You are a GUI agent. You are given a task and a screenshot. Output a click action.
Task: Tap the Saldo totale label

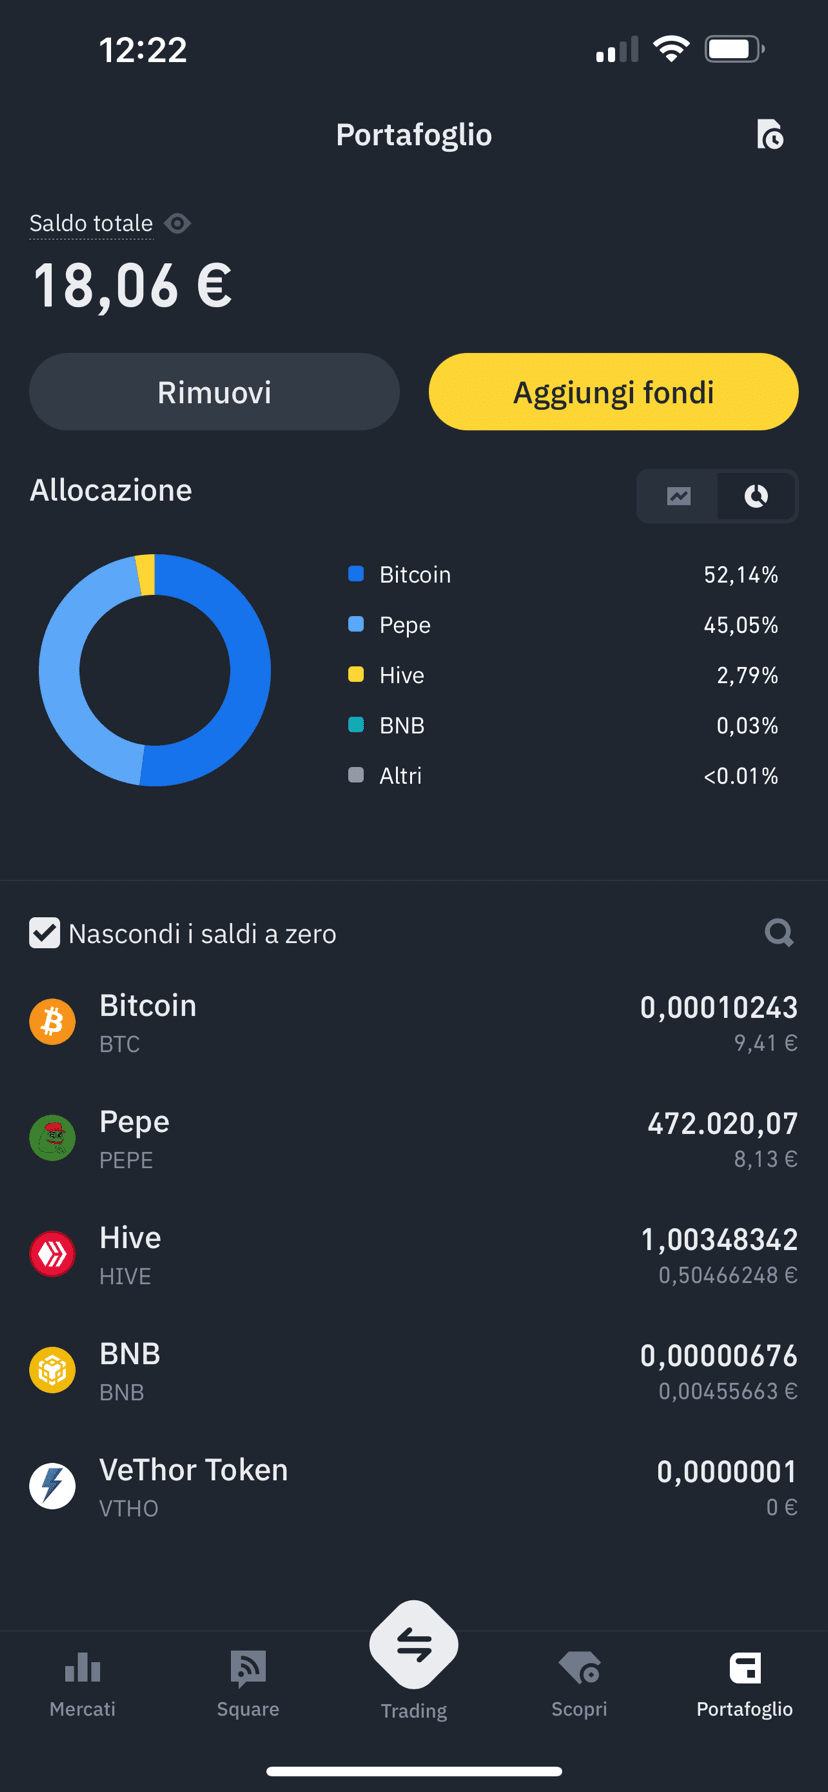[91, 223]
